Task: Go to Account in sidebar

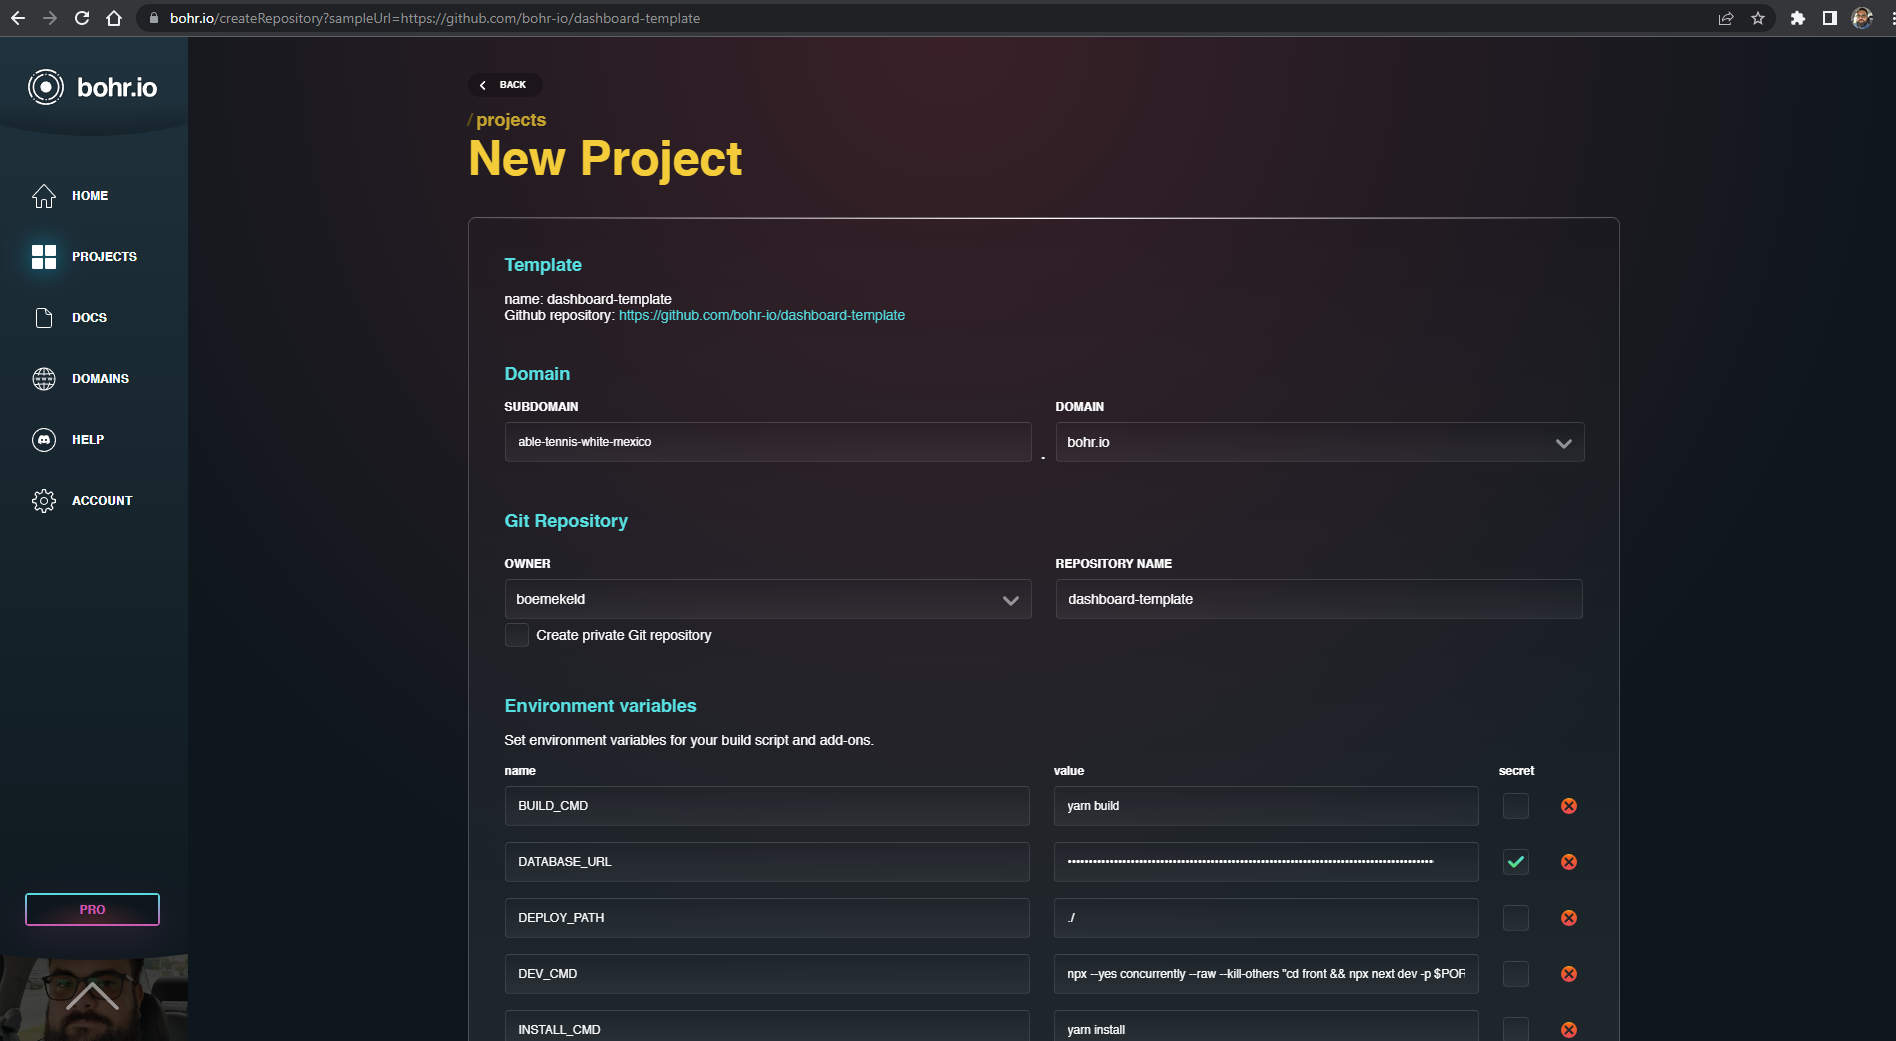Action: pos(102,501)
